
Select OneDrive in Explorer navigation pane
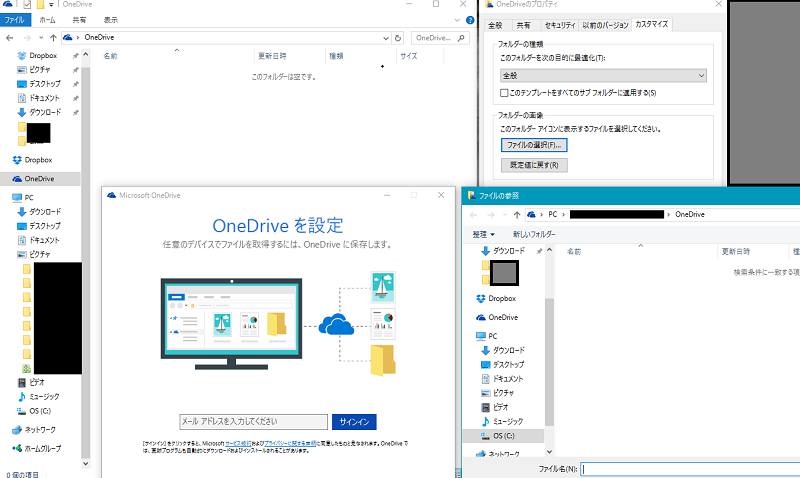coord(39,179)
